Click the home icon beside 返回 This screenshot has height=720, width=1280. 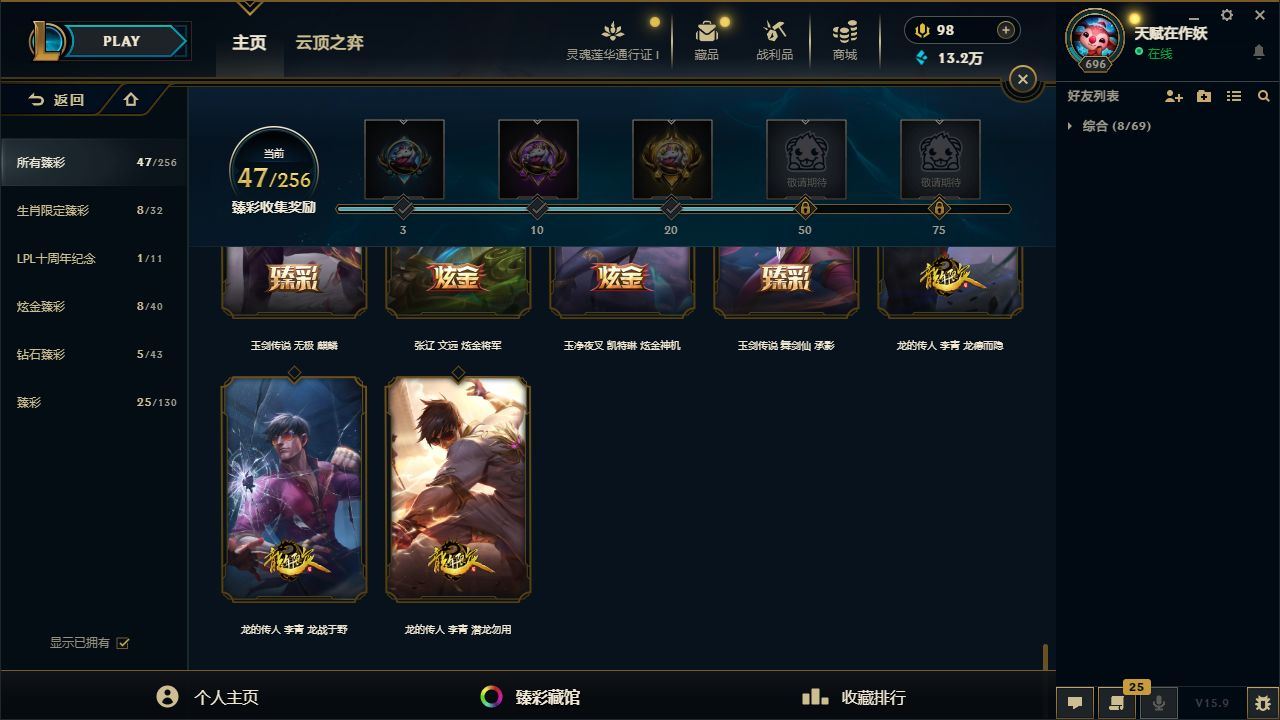[x=131, y=100]
